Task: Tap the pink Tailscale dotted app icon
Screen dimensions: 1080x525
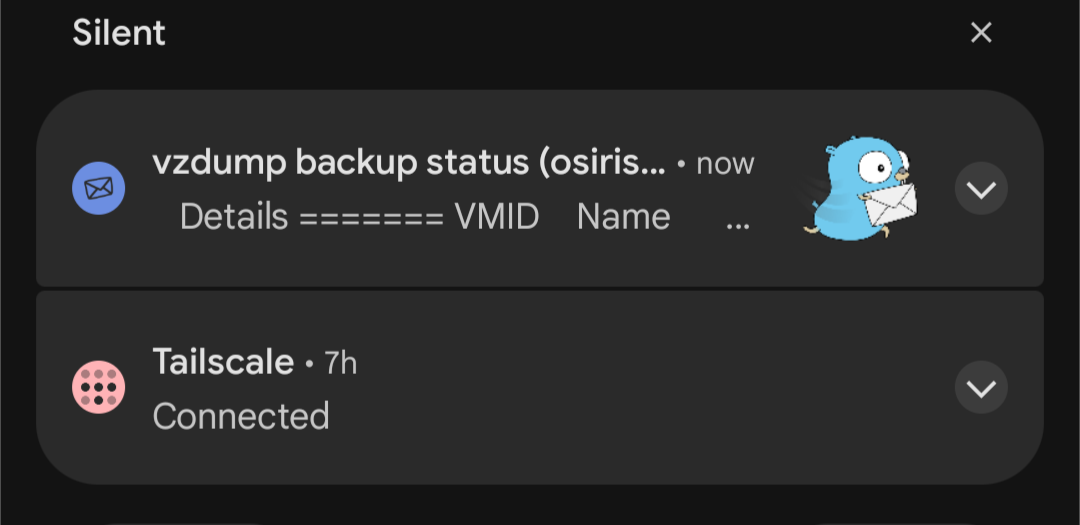Action: [98, 387]
